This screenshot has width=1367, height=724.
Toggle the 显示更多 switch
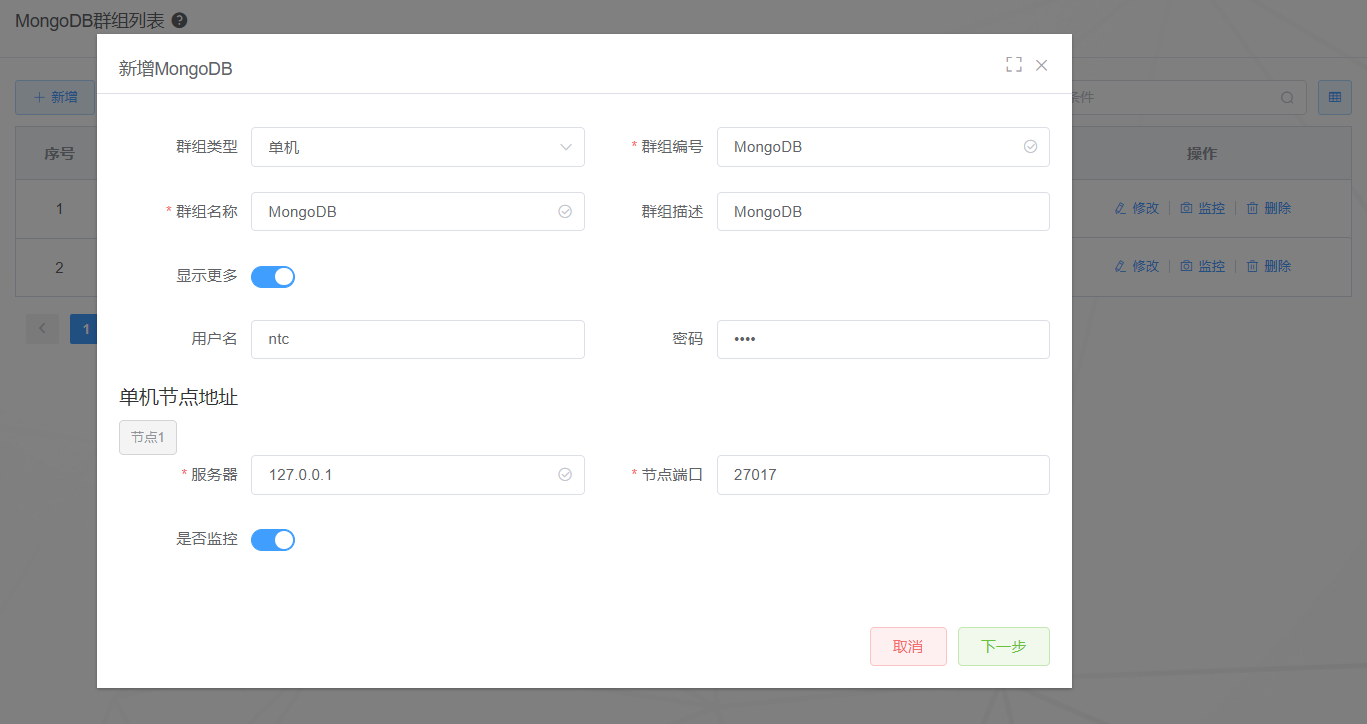[273, 277]
